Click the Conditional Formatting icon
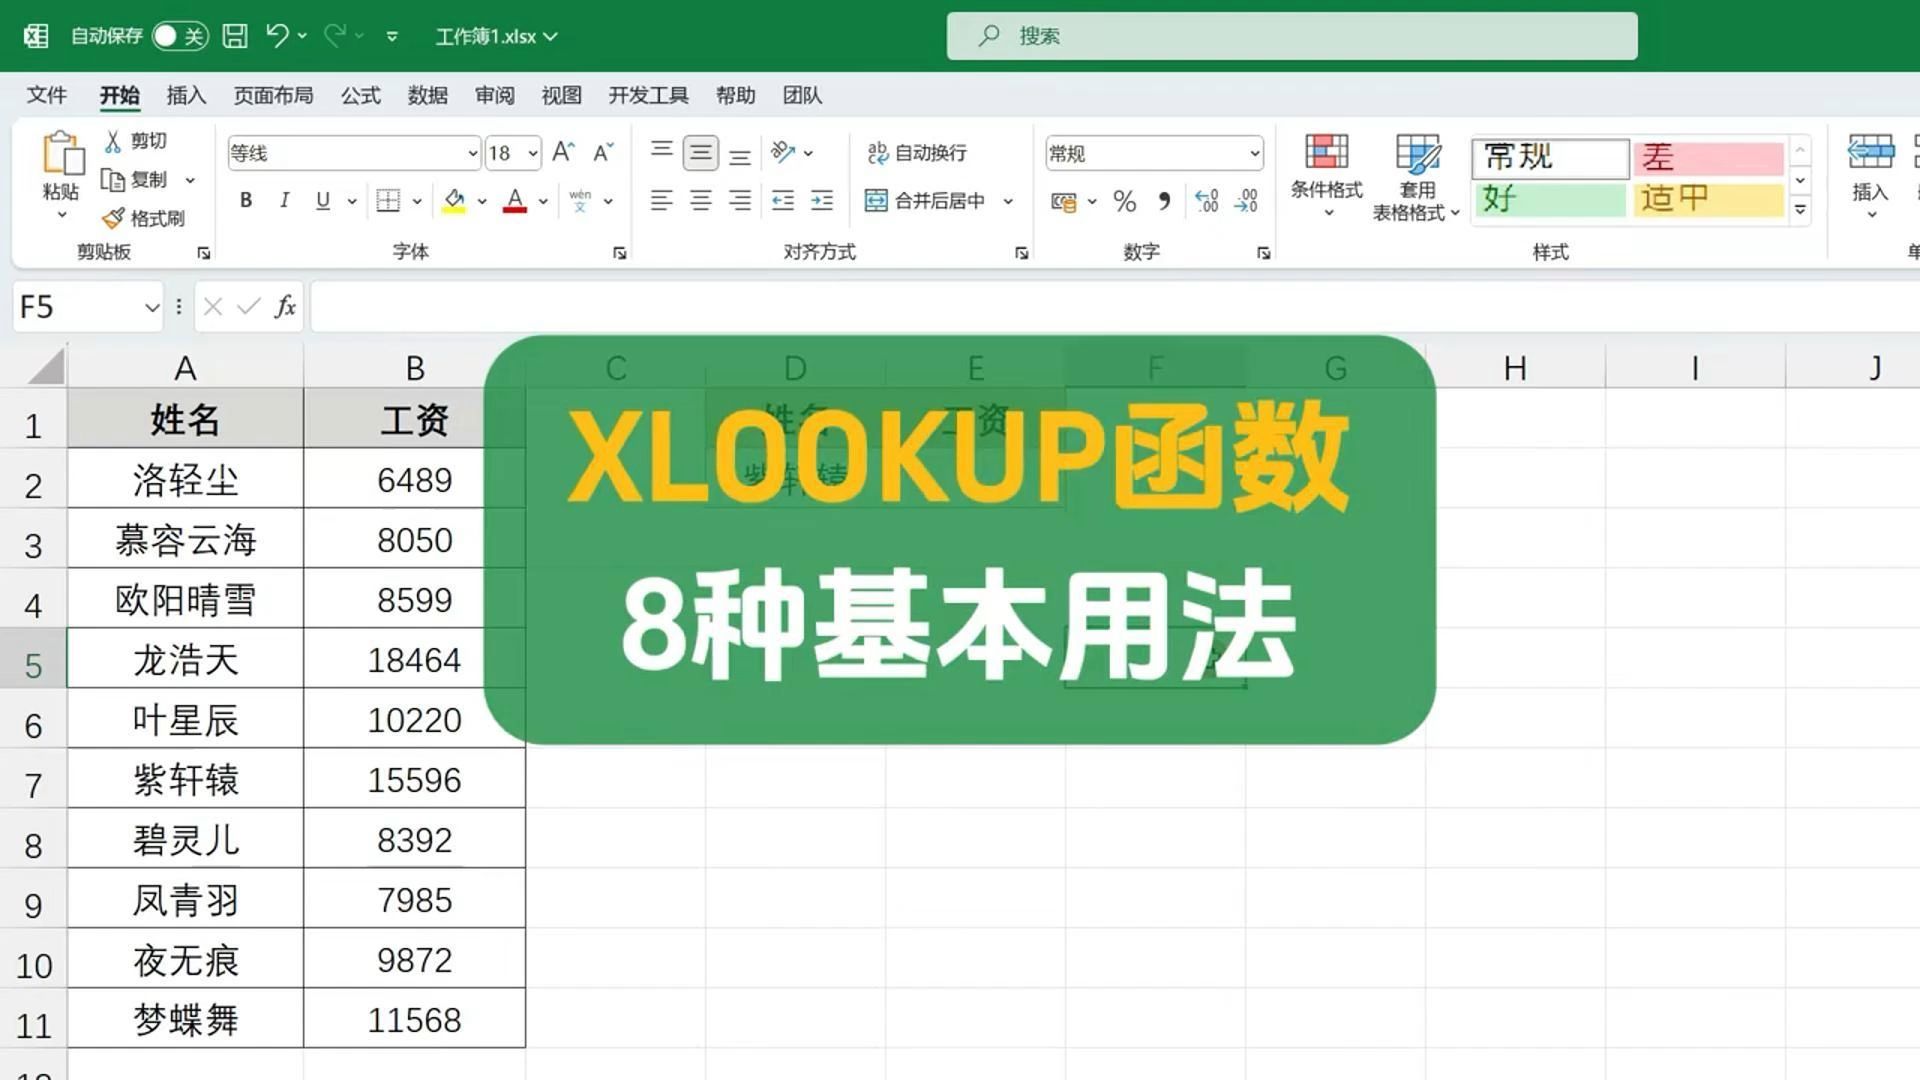Screen dimensions: 1920x1080 point(1326,153)
